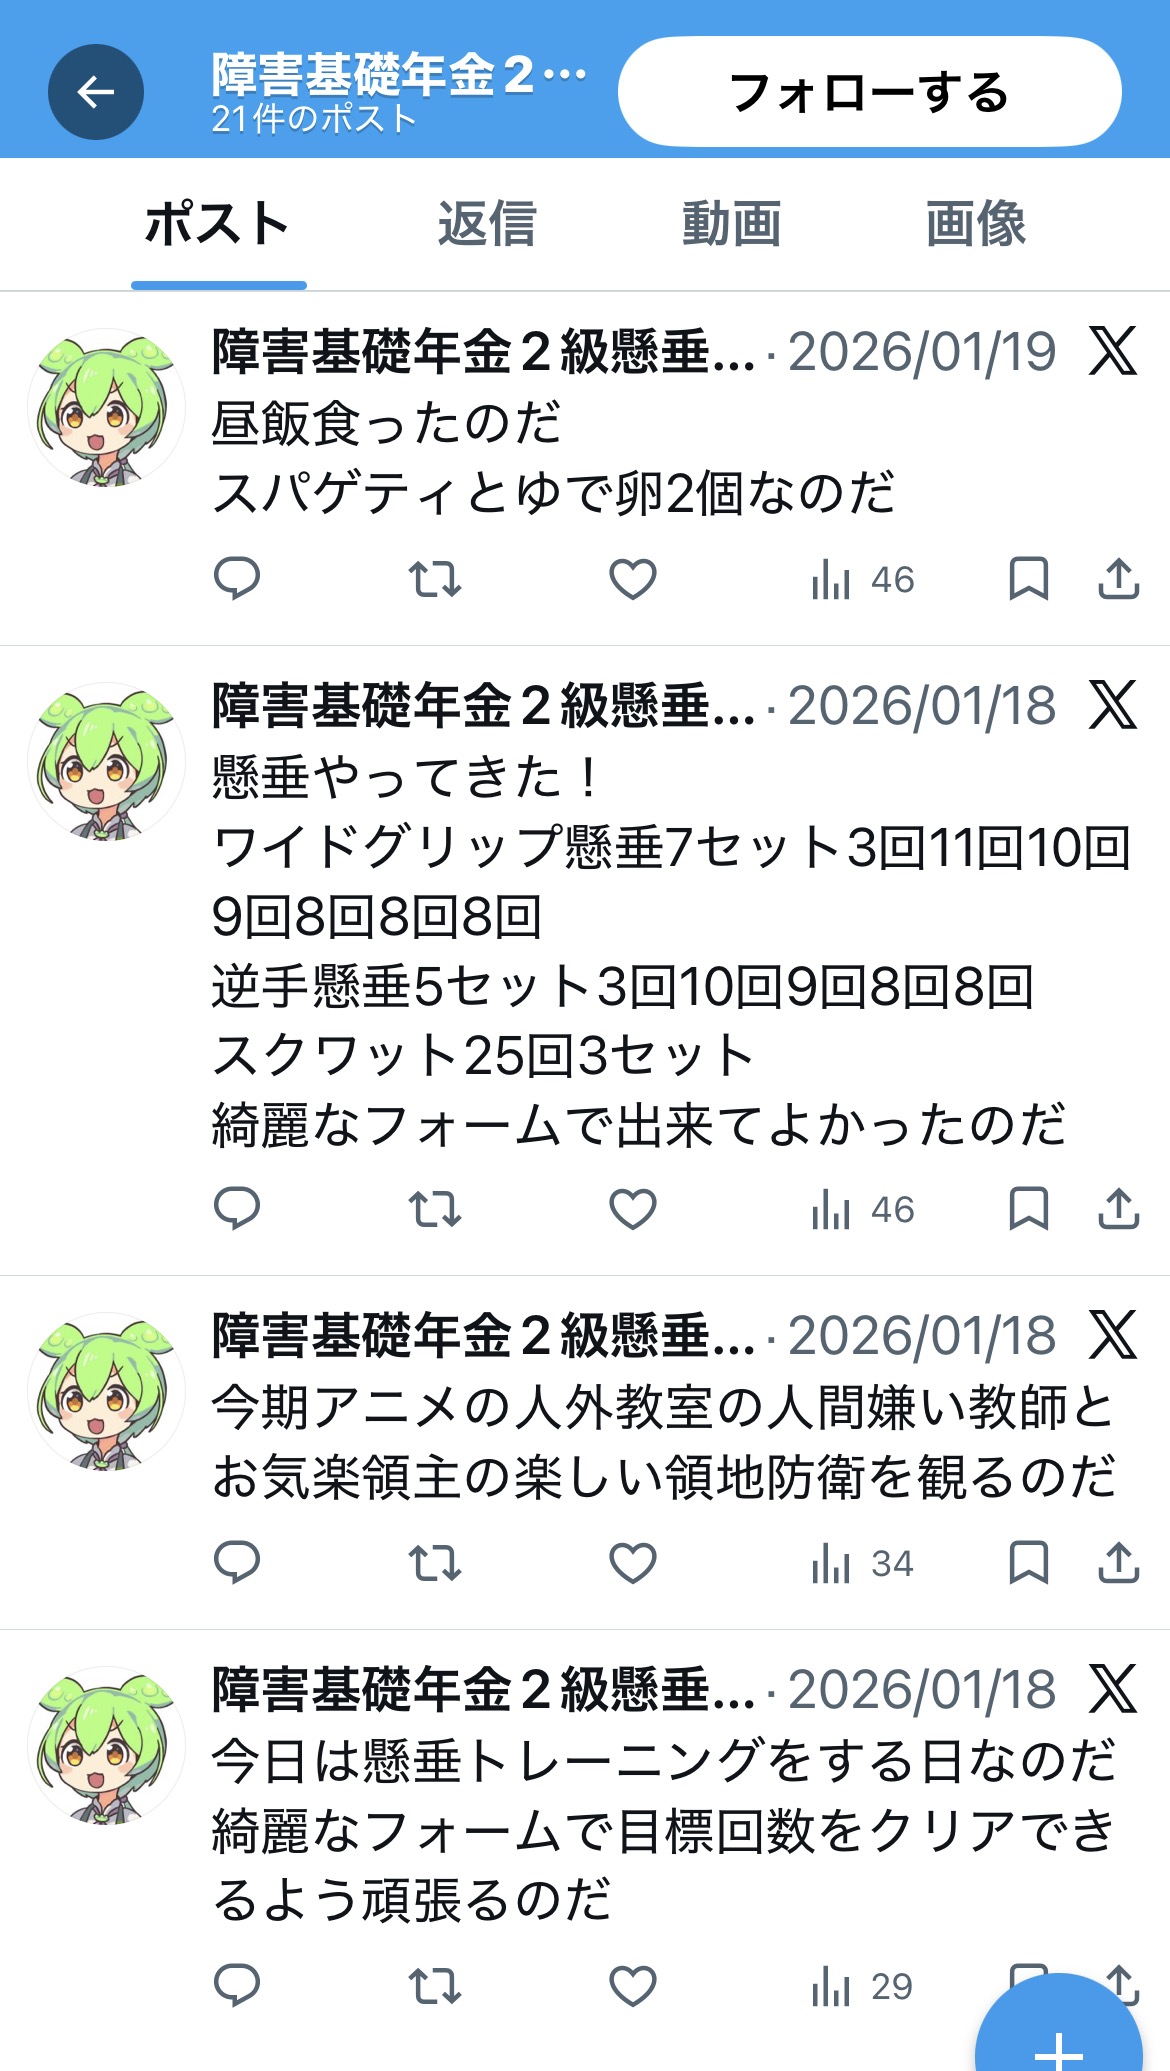Open the X logo on the anime post
Image resolution: width=1170 pixels, height=2071 pixels.
point(1113,1335)
